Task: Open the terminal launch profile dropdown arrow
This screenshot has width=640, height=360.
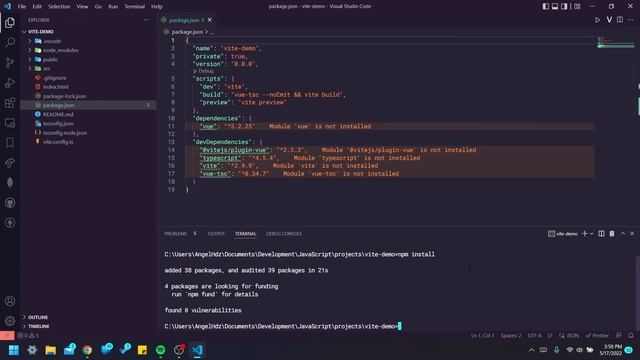Action: (x=591, y=234)
